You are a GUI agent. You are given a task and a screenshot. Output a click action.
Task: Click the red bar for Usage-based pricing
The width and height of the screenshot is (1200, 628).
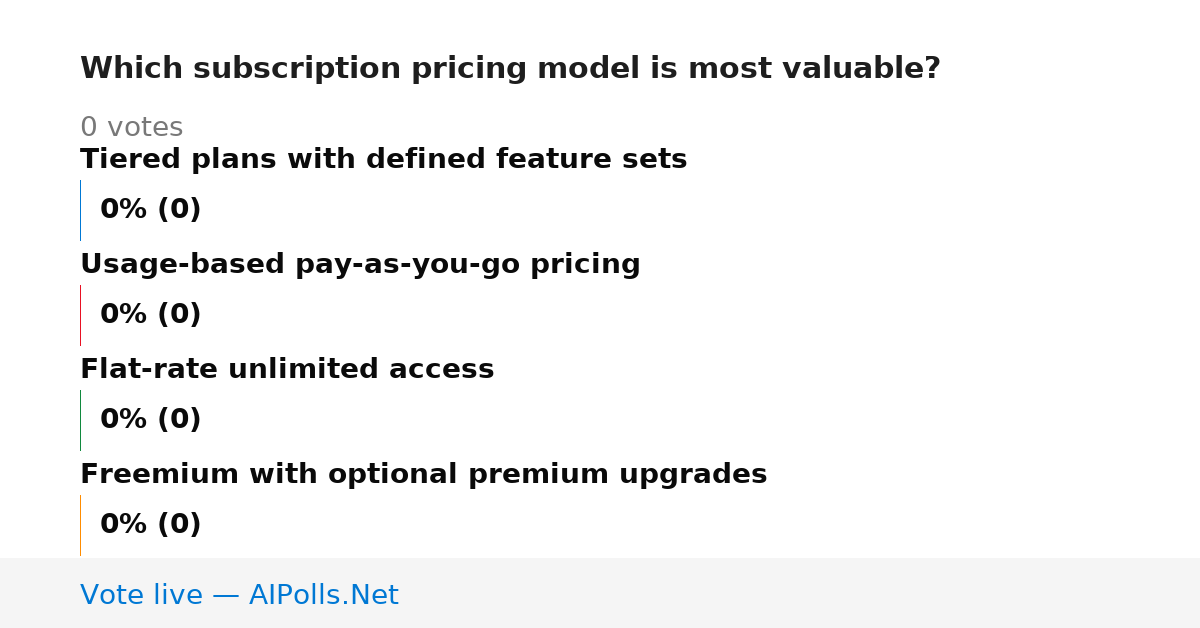click(80, 315)
